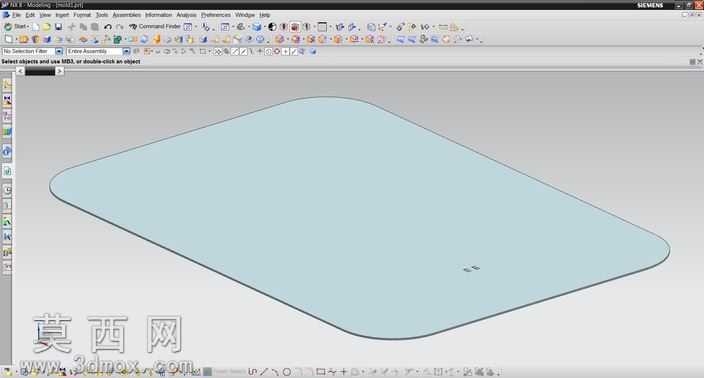Open the Constraint Navigator resource tab
The image size is (704, 378).
click(x=7, y=101)
